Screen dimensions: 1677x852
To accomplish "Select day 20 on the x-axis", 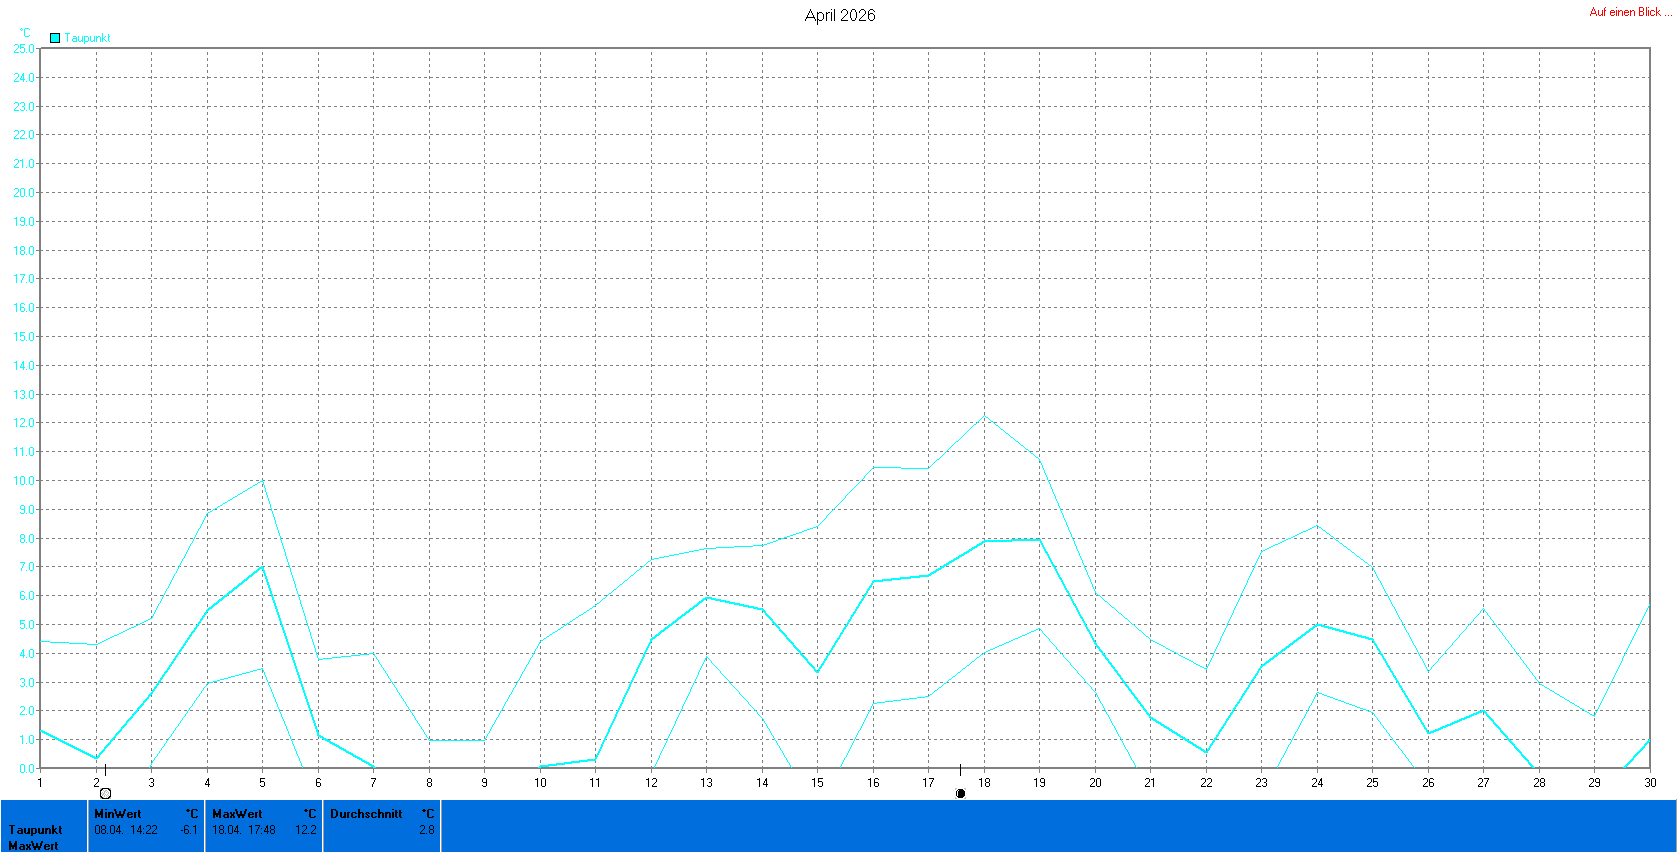I will (x=1095, y=783).
